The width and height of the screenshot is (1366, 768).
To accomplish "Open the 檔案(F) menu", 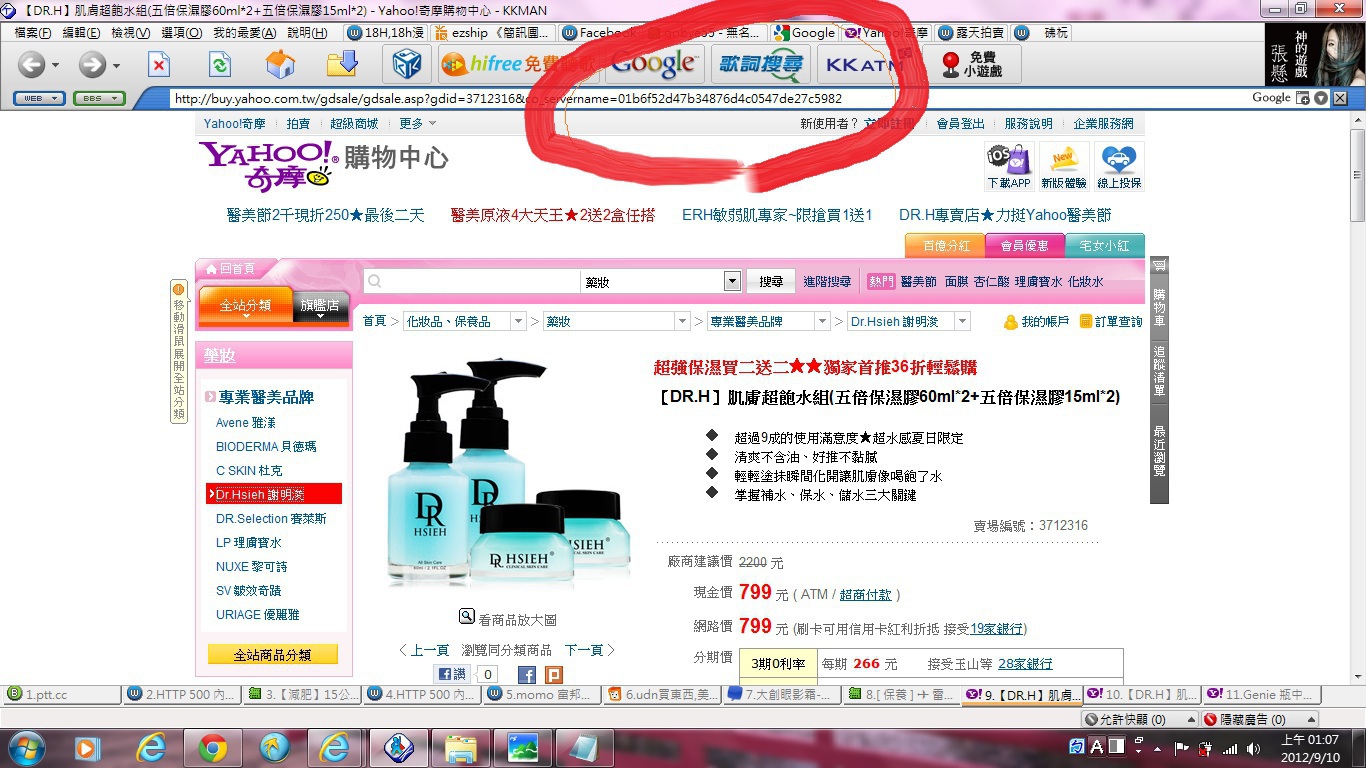I will click(33, 33).
